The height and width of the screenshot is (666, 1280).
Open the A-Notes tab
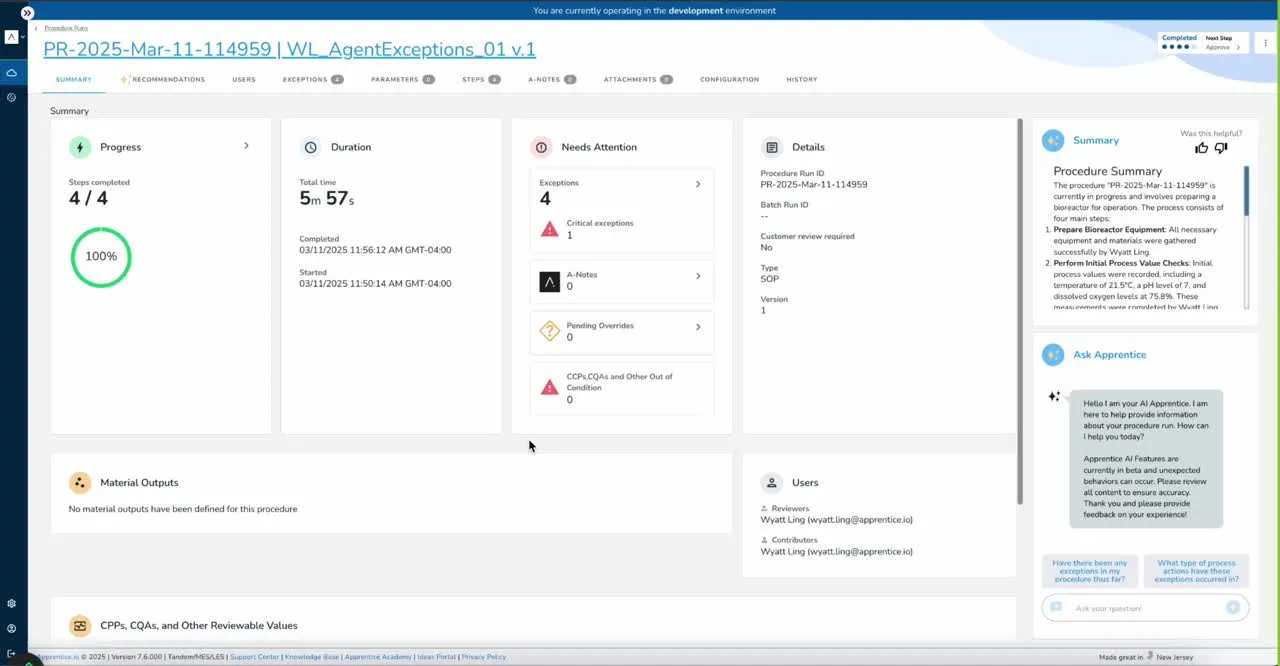pyautogui.click(x=552, y=79)
